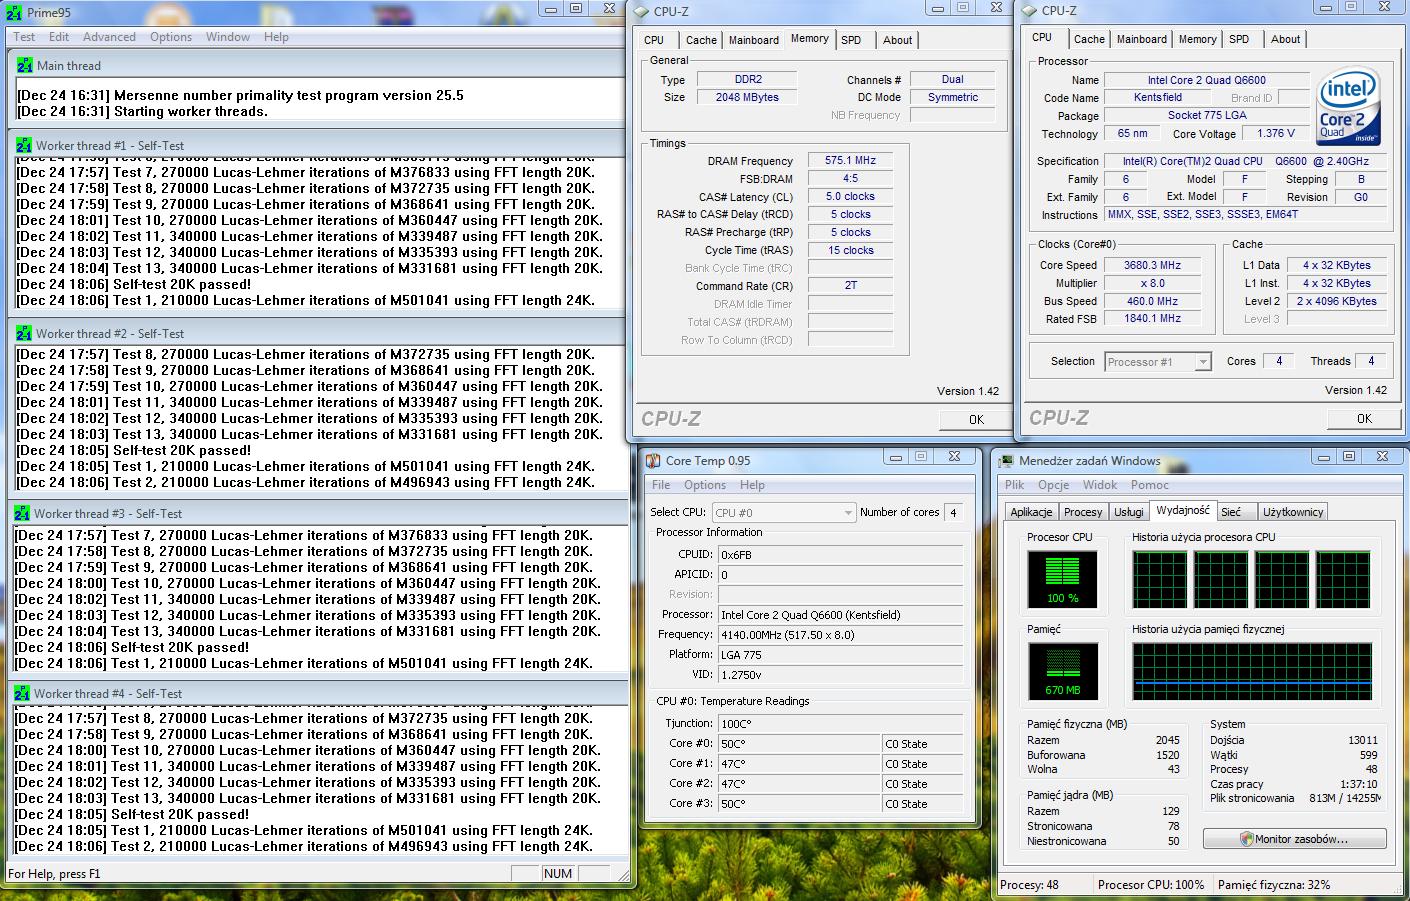1410x901 pixels.
Task: Select the SPD tab in Memory window
Action: 851,40
